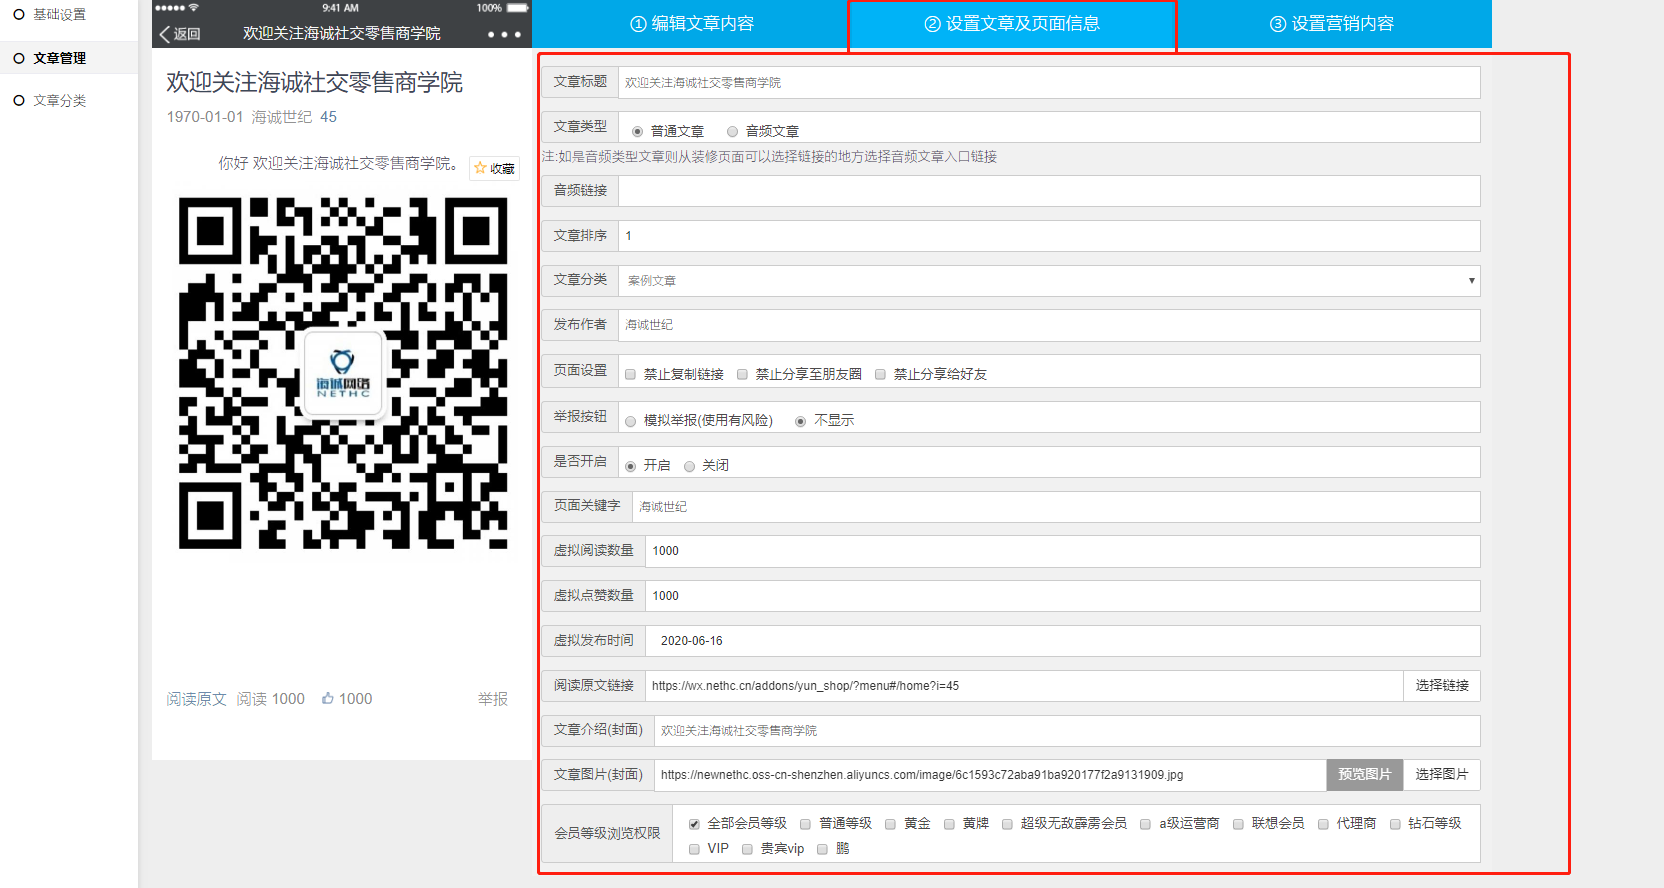The image size is (1664, 888).
Task: Click 选择图片 button
Action: point(1442,775)
